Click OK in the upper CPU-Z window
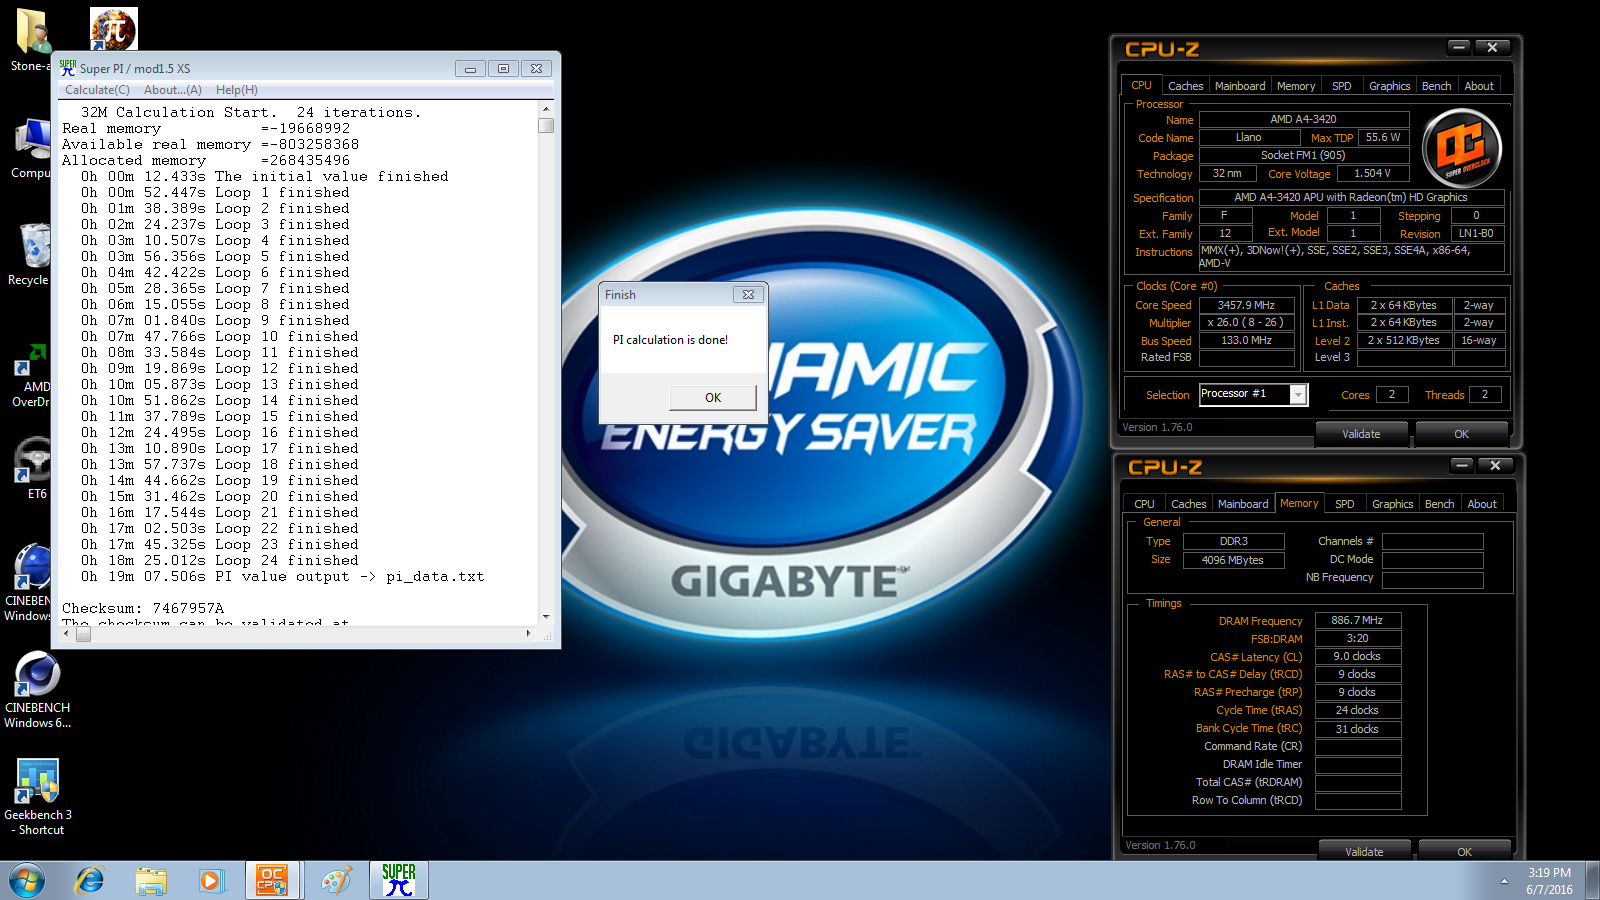1600x900 pixels. click(x=1461, y=434)
